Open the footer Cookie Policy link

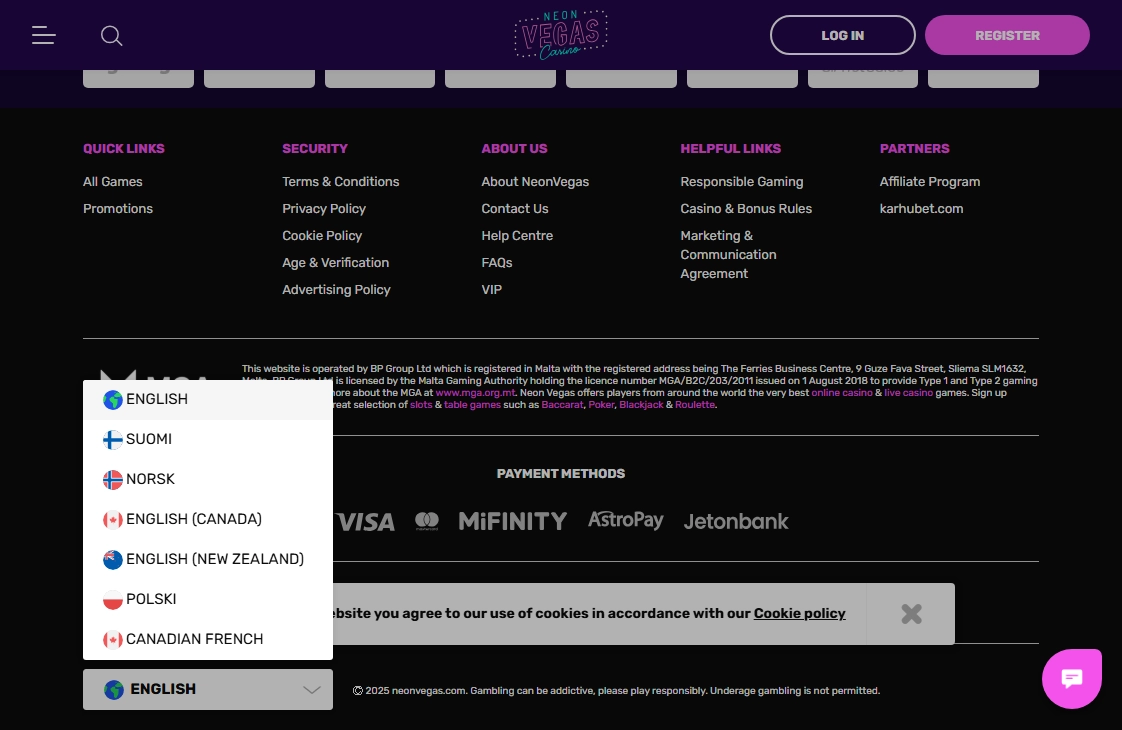[x=322, y=236]
